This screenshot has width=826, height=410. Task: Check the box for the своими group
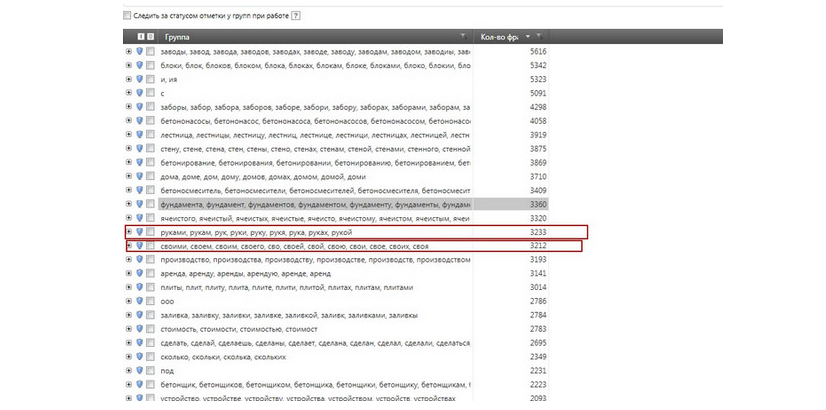150,245
